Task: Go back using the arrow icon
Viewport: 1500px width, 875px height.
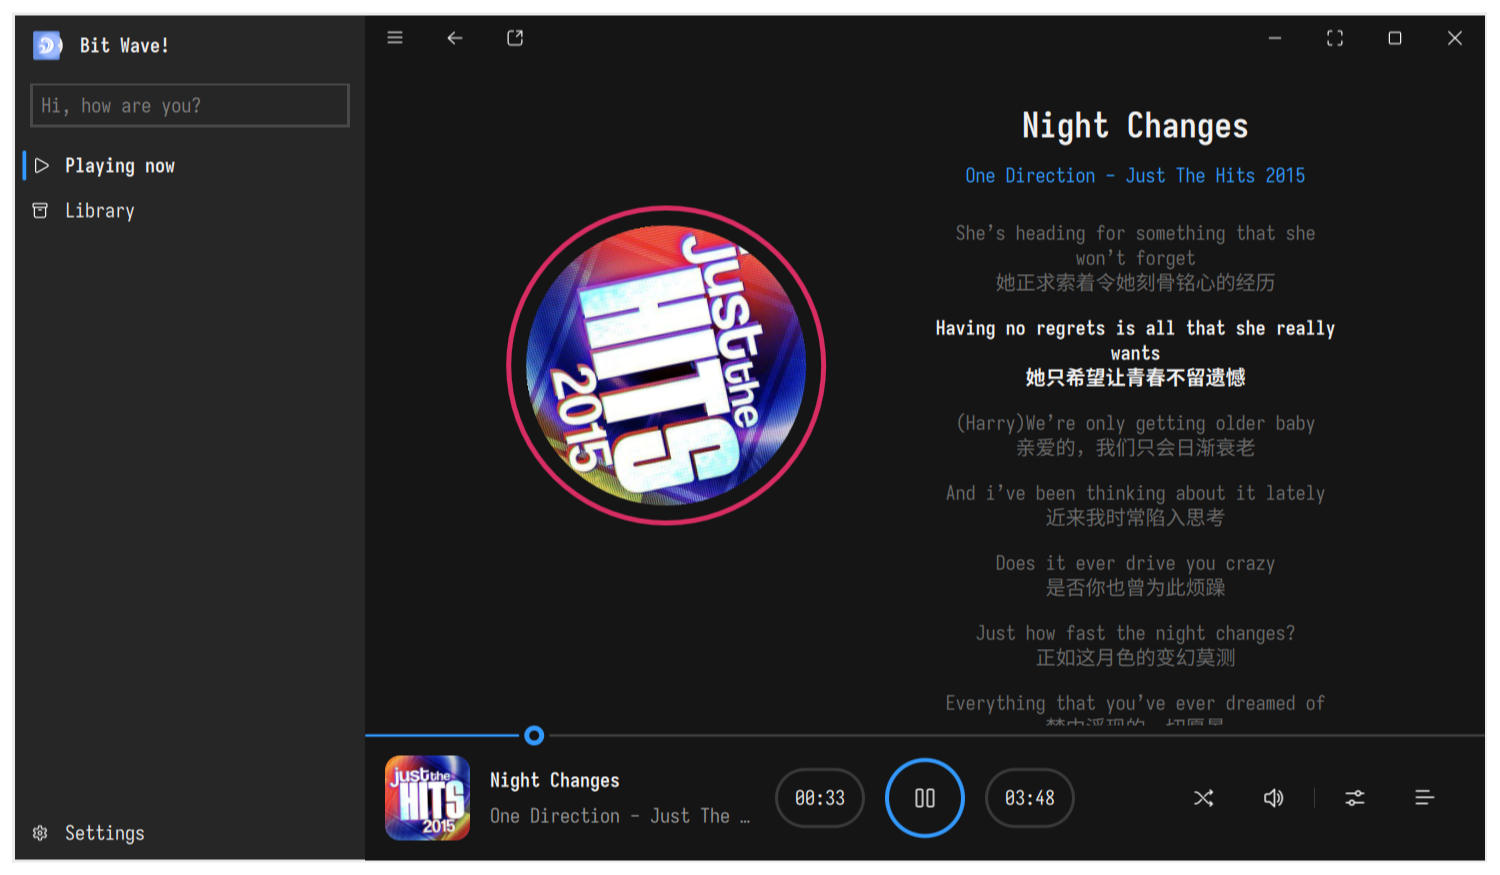Action: pyautogui.click(x=455, y=38)
